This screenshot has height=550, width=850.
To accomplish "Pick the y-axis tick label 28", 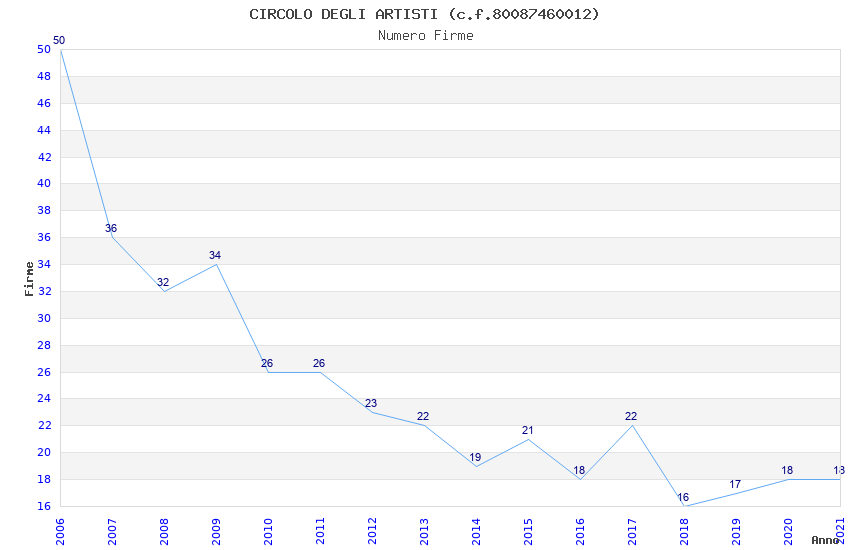I will [44, 345].
